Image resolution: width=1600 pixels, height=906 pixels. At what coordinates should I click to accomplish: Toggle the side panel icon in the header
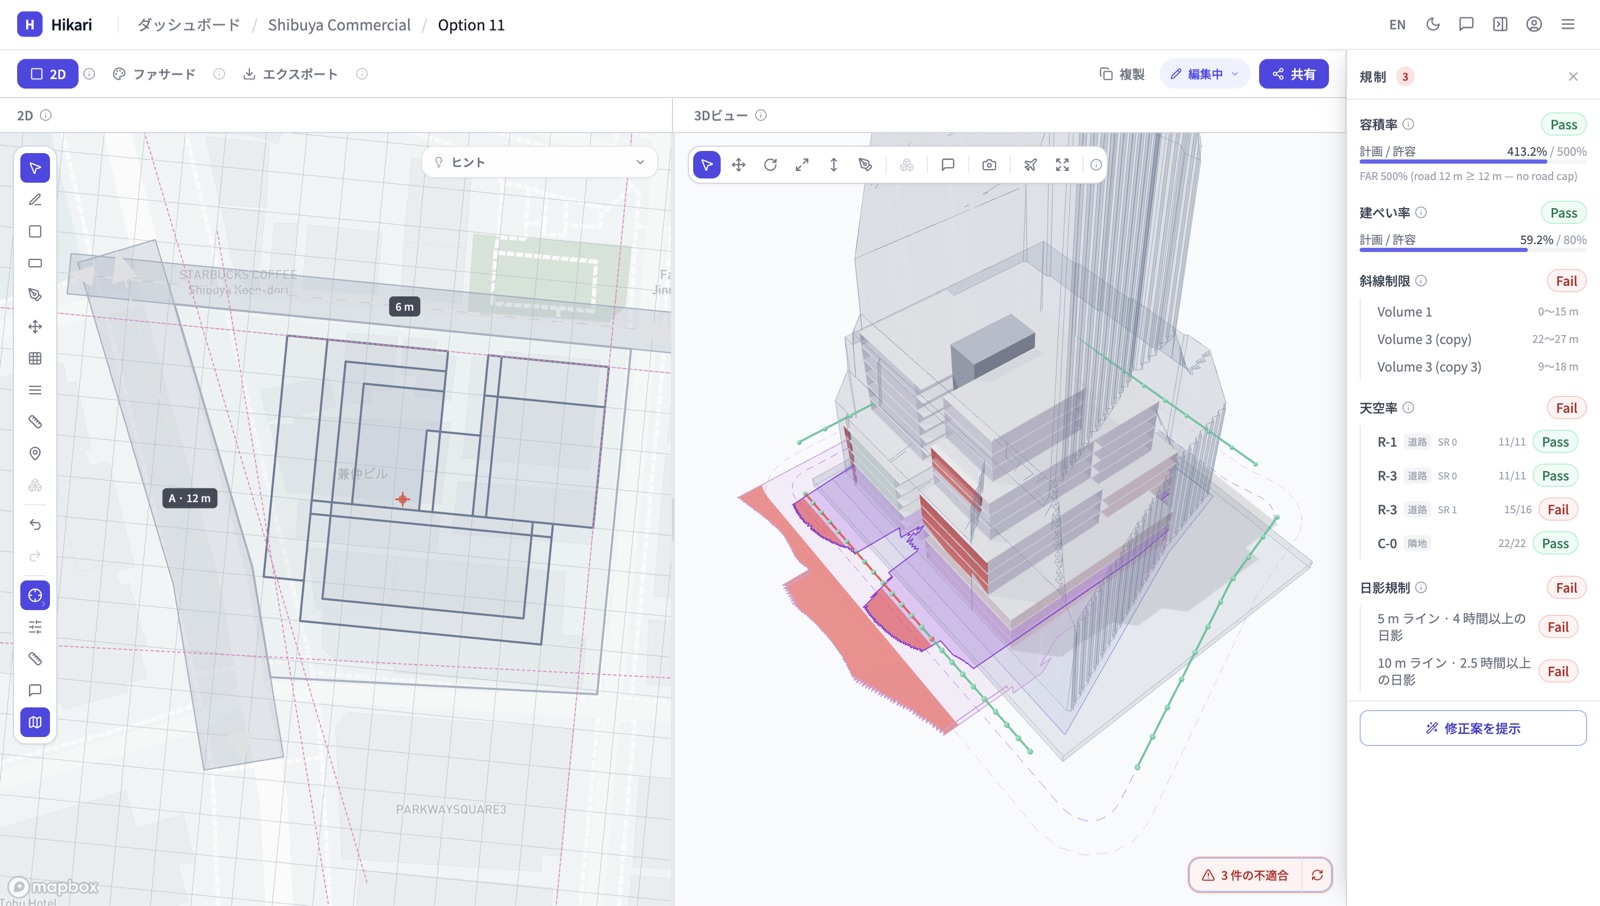click(x=1500, y=24)
